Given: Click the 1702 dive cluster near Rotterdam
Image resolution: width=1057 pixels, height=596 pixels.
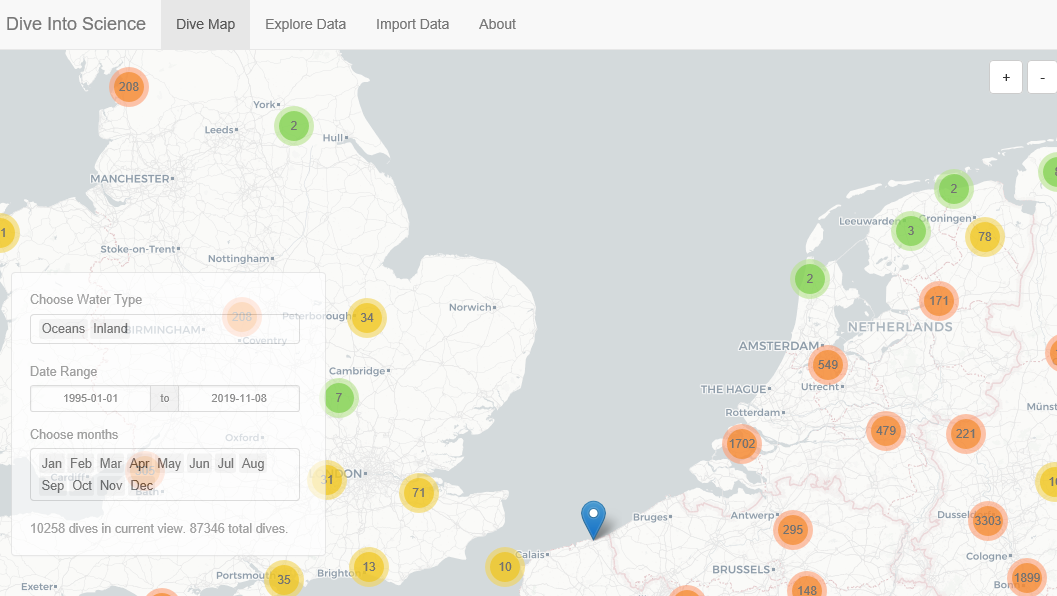Looking at the screenshot, I should tap(742, 443).
